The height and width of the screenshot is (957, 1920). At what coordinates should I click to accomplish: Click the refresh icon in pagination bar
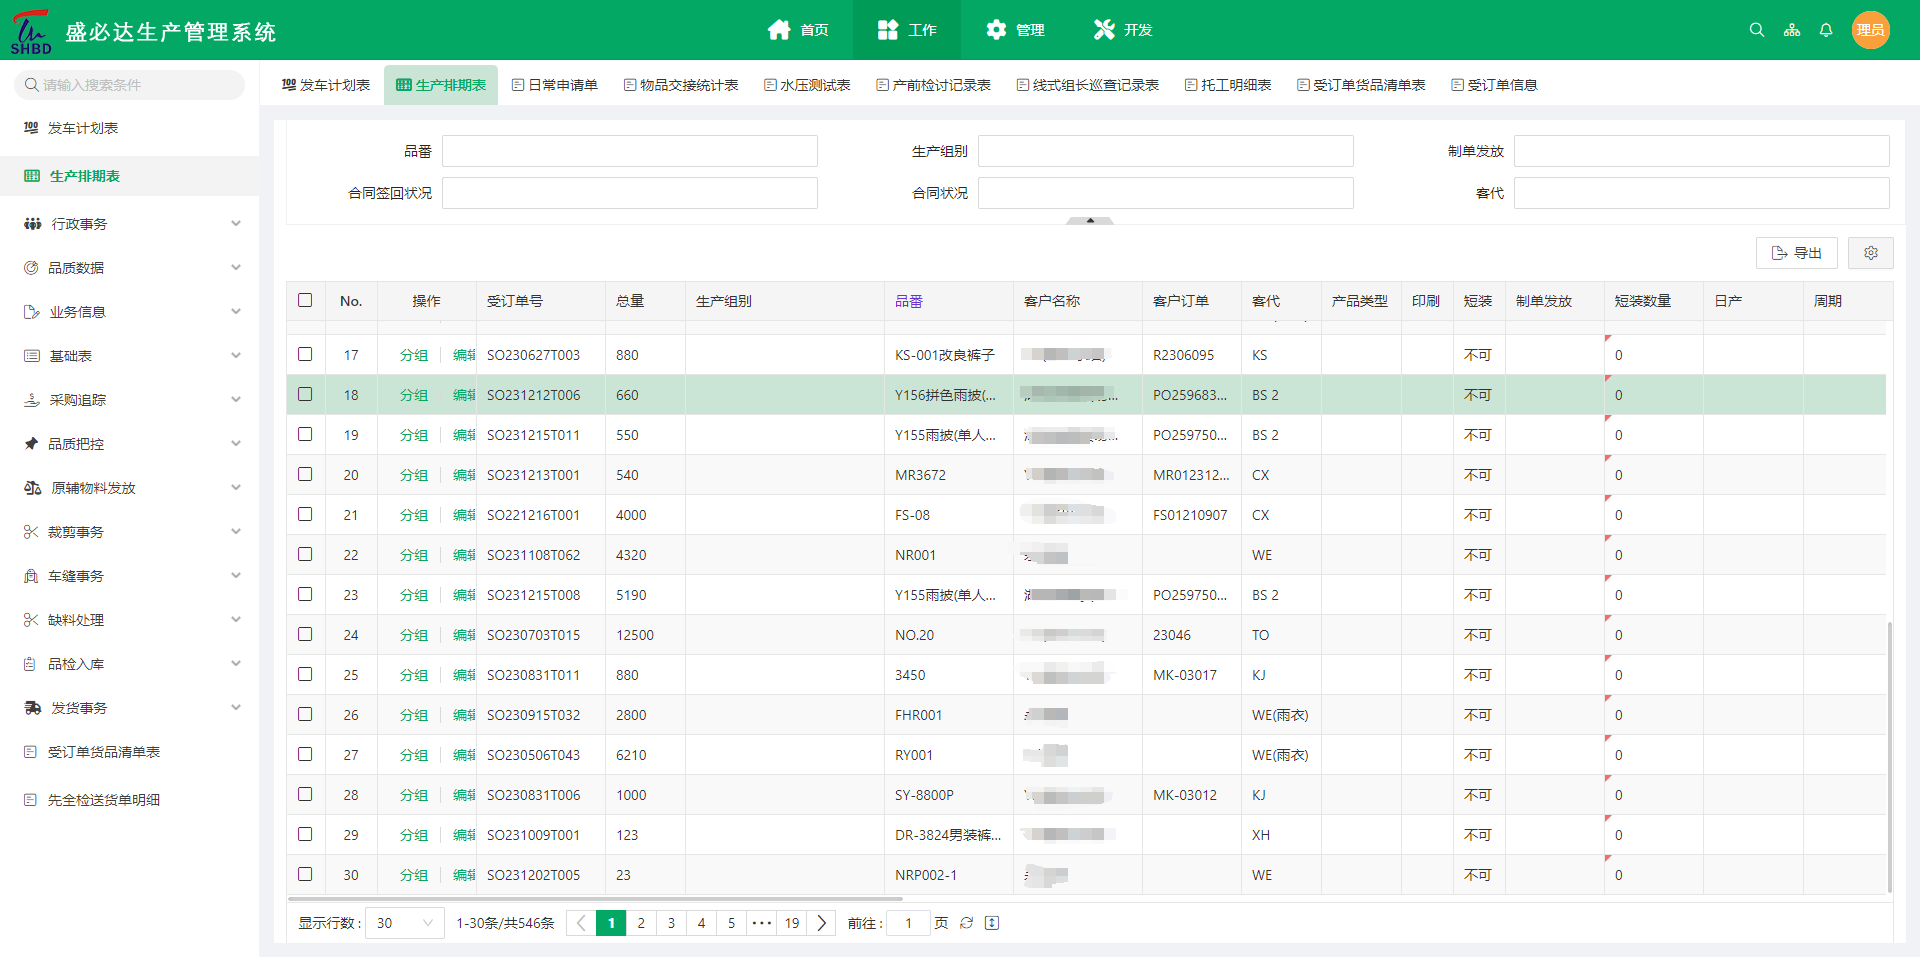point(966,923)
